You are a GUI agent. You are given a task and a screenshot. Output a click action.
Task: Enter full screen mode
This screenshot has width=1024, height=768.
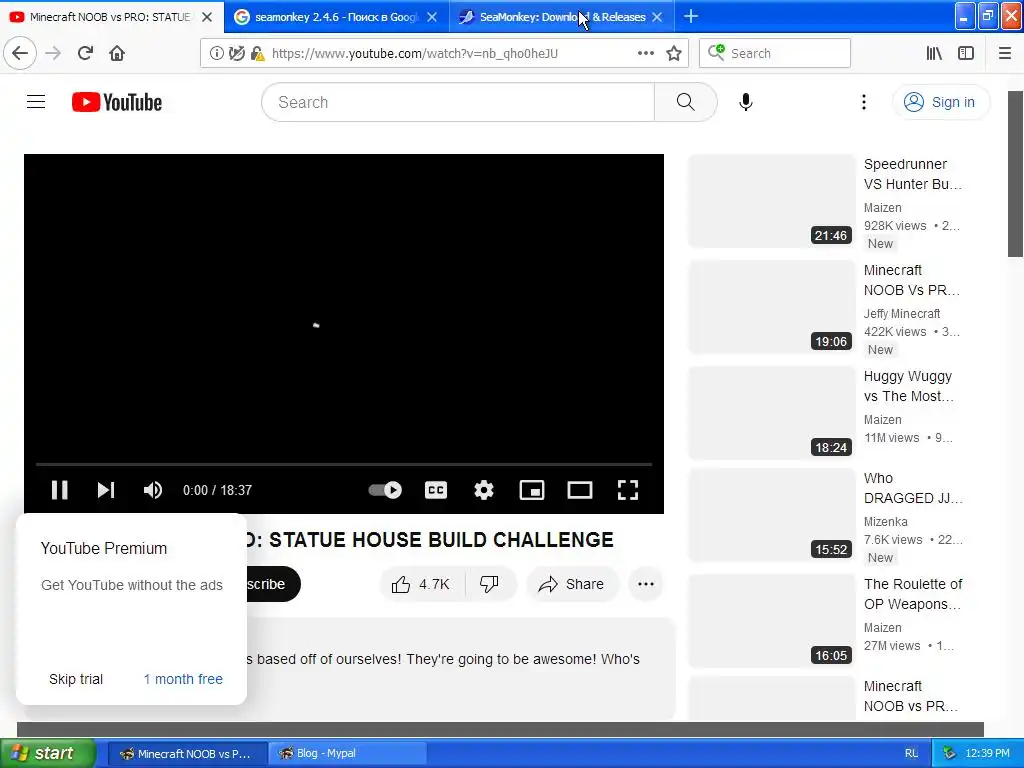[628, 490]
